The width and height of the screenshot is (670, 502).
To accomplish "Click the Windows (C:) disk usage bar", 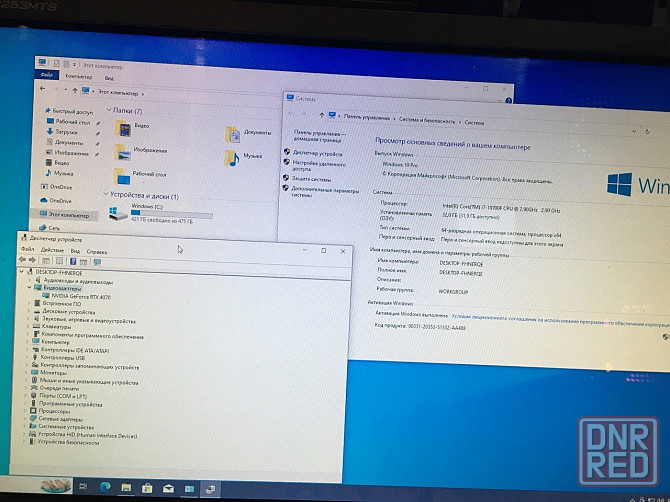I will point(171,214).
